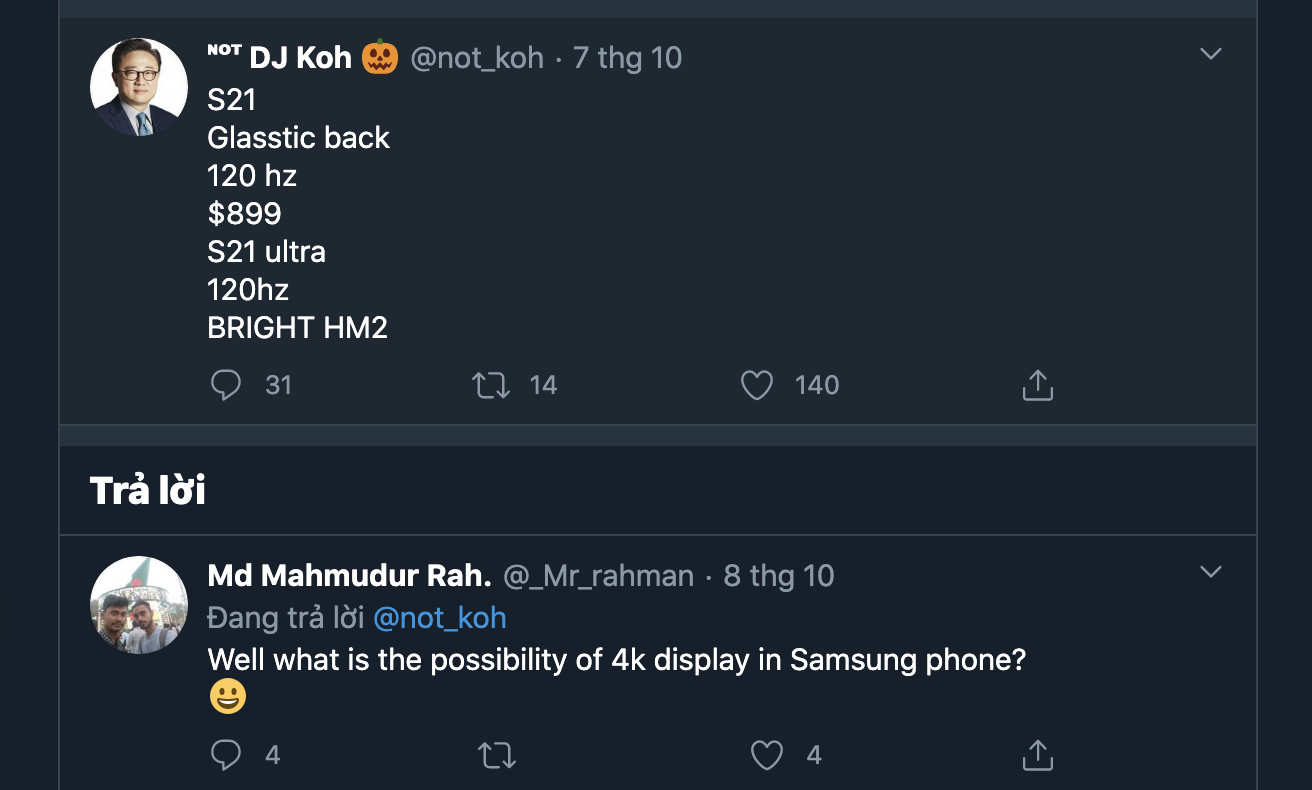Retweet Md Mahmudur's 4k display tweet
Viewport: 1312px width, 790px height.
pyautogui.click(x=497, y=755)
